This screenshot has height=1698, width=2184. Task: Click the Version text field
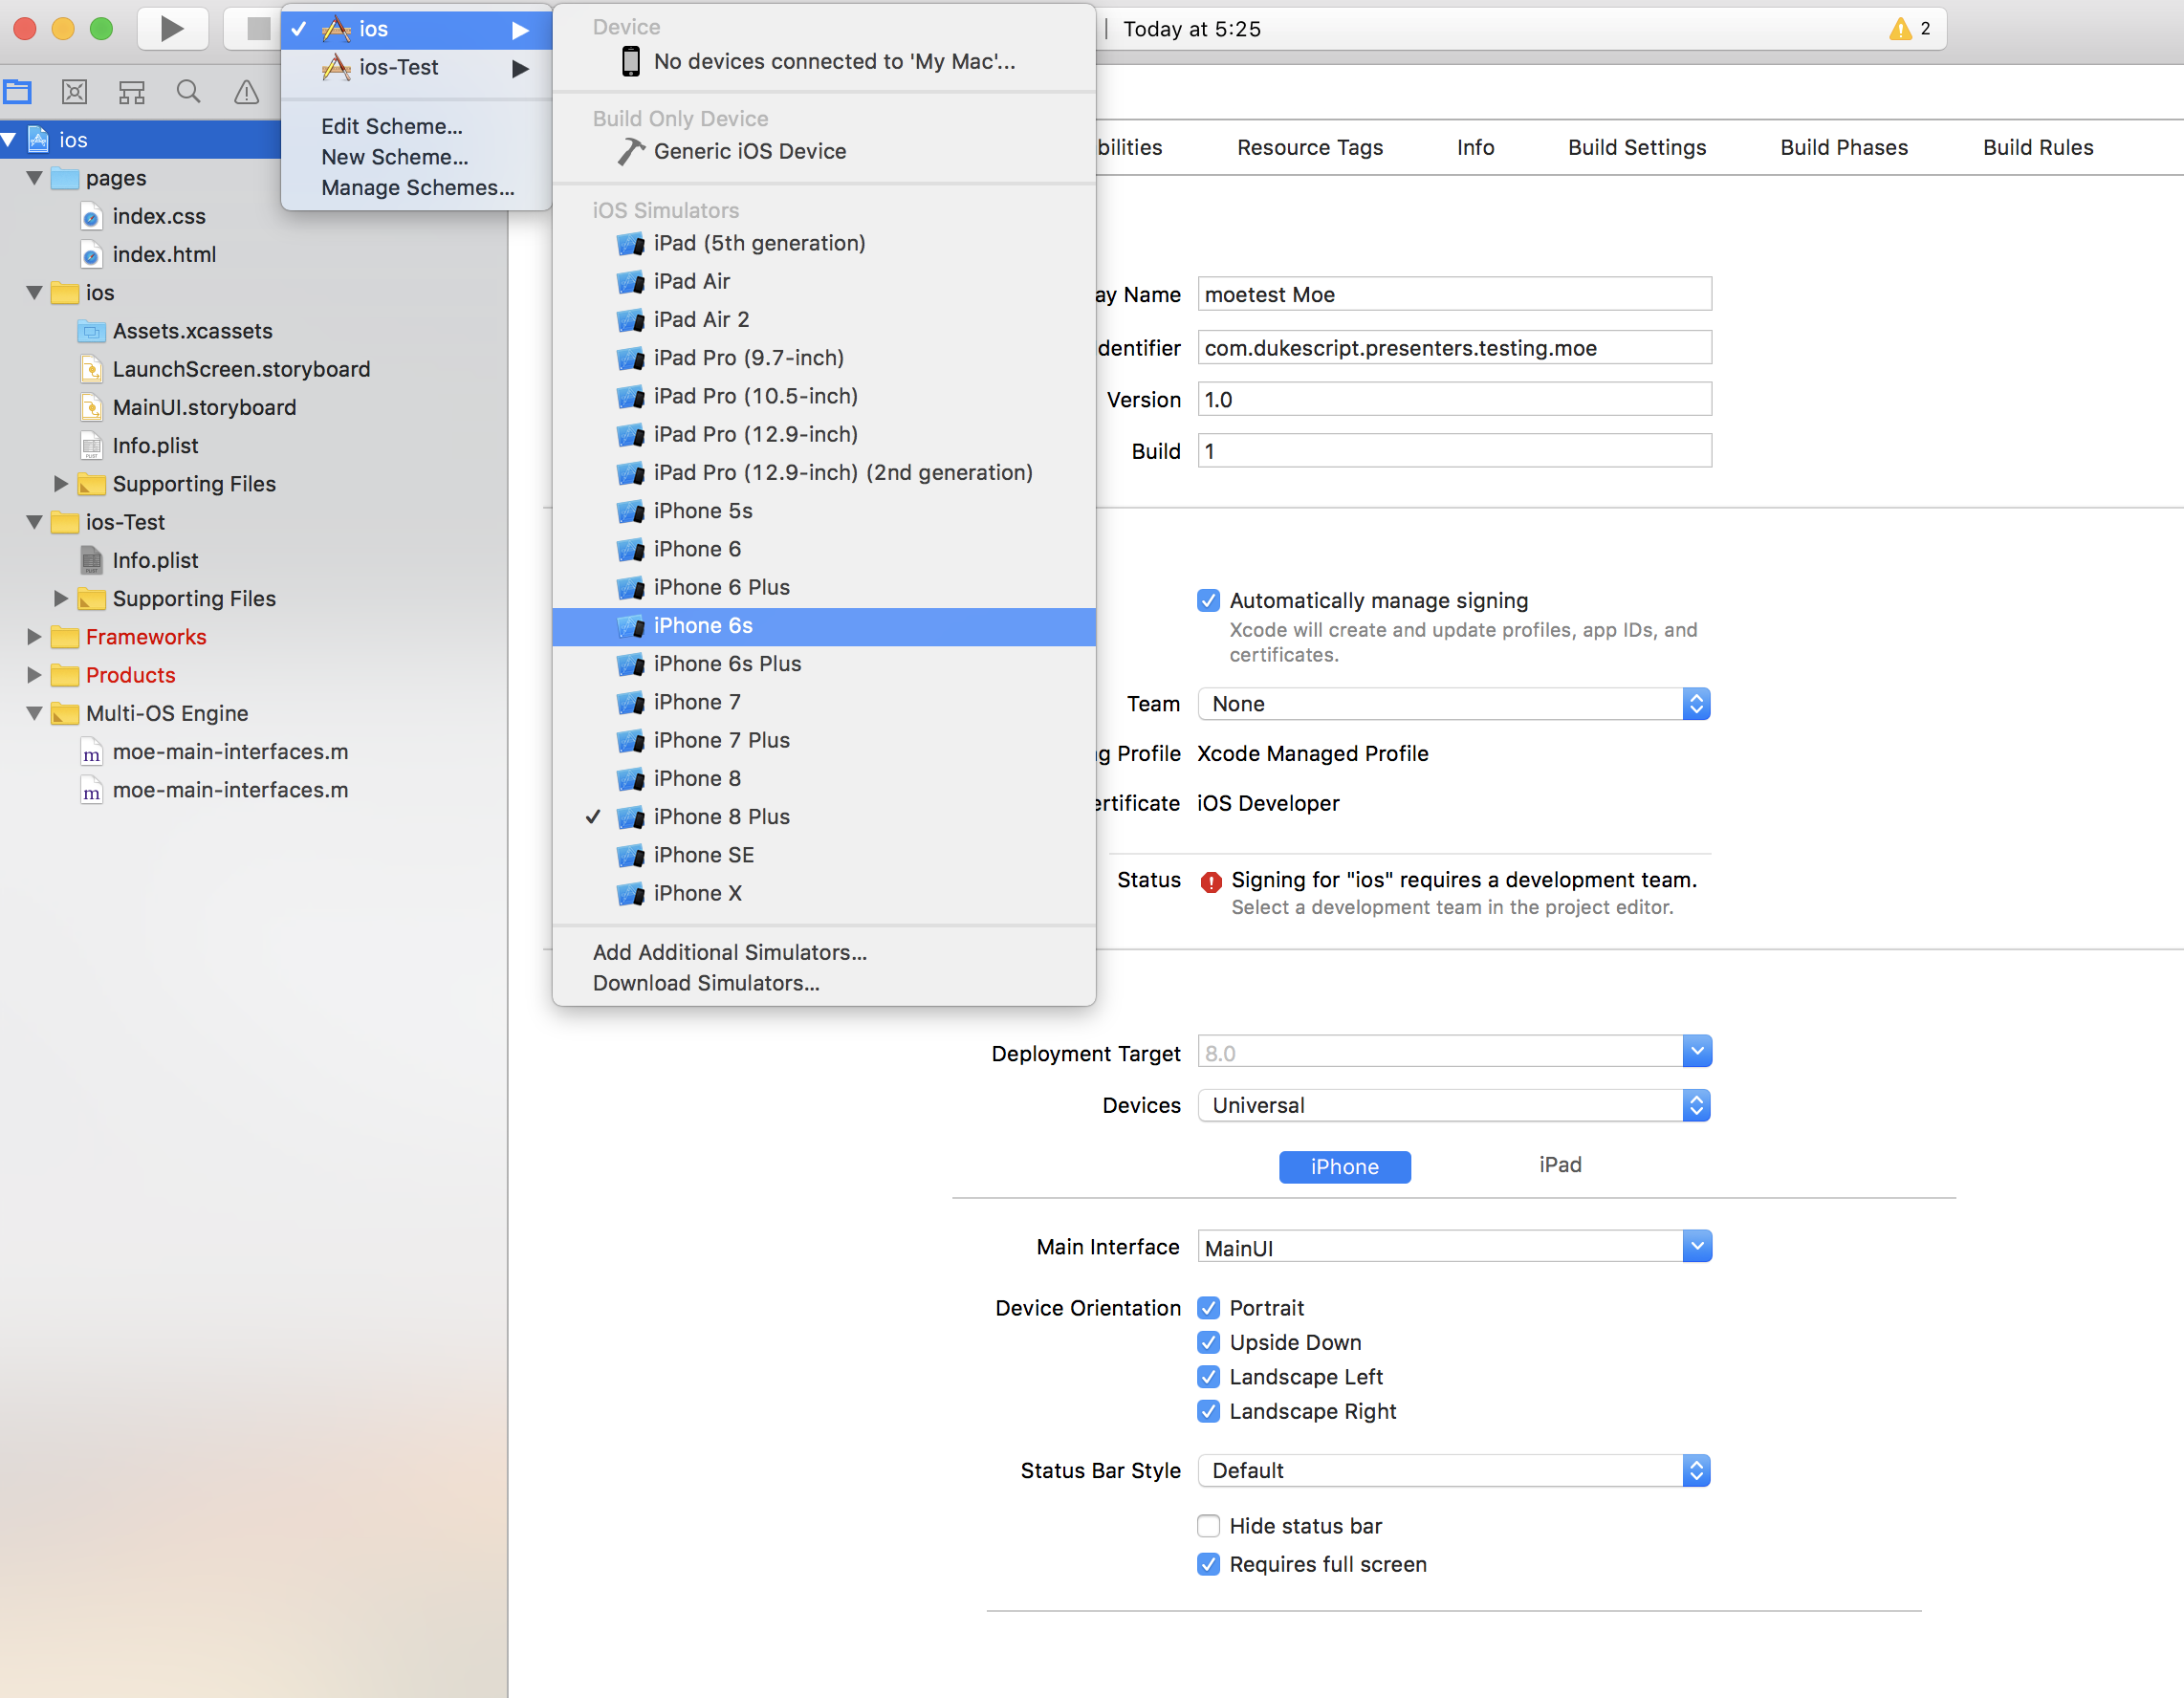tap(1453, 400)
